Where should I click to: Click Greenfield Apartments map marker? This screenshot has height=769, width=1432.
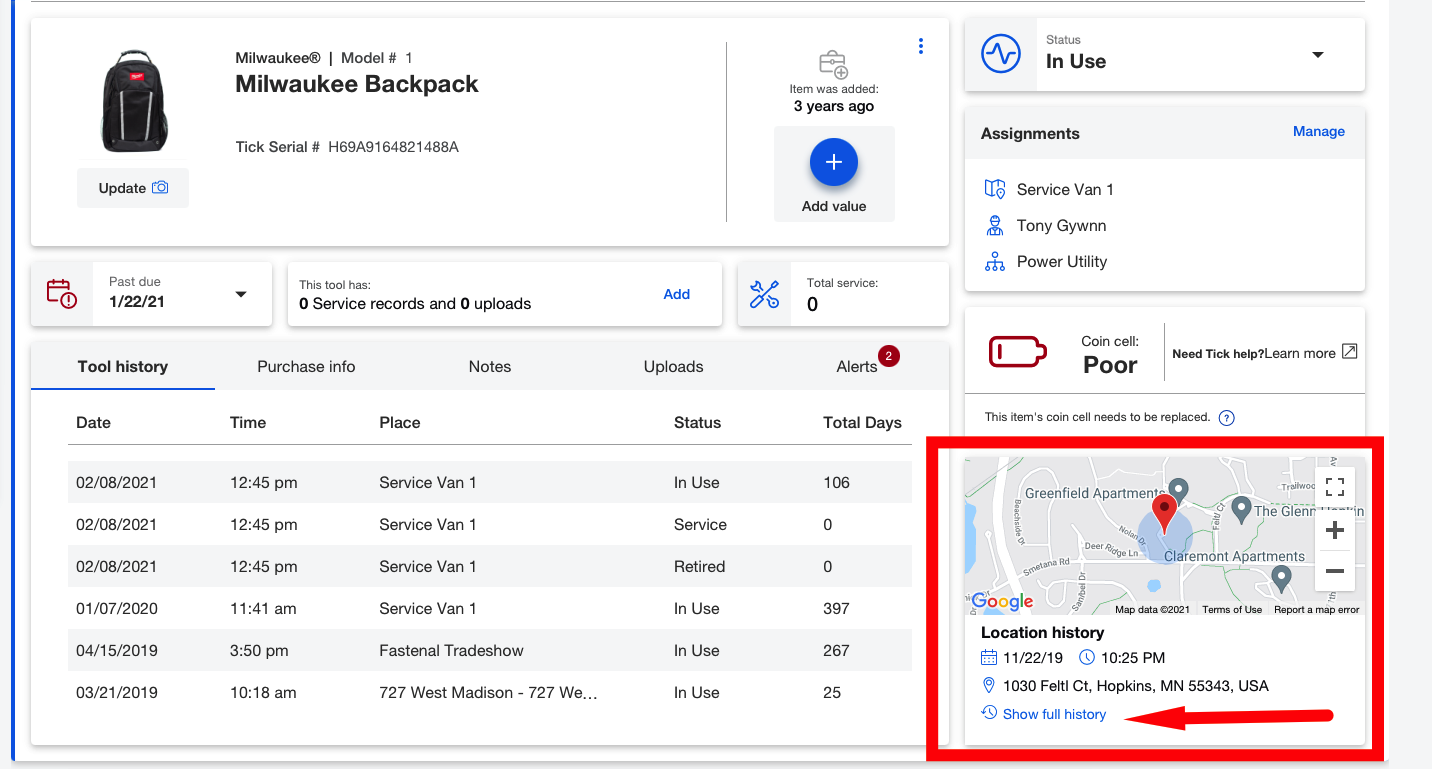coord(1179,490)
